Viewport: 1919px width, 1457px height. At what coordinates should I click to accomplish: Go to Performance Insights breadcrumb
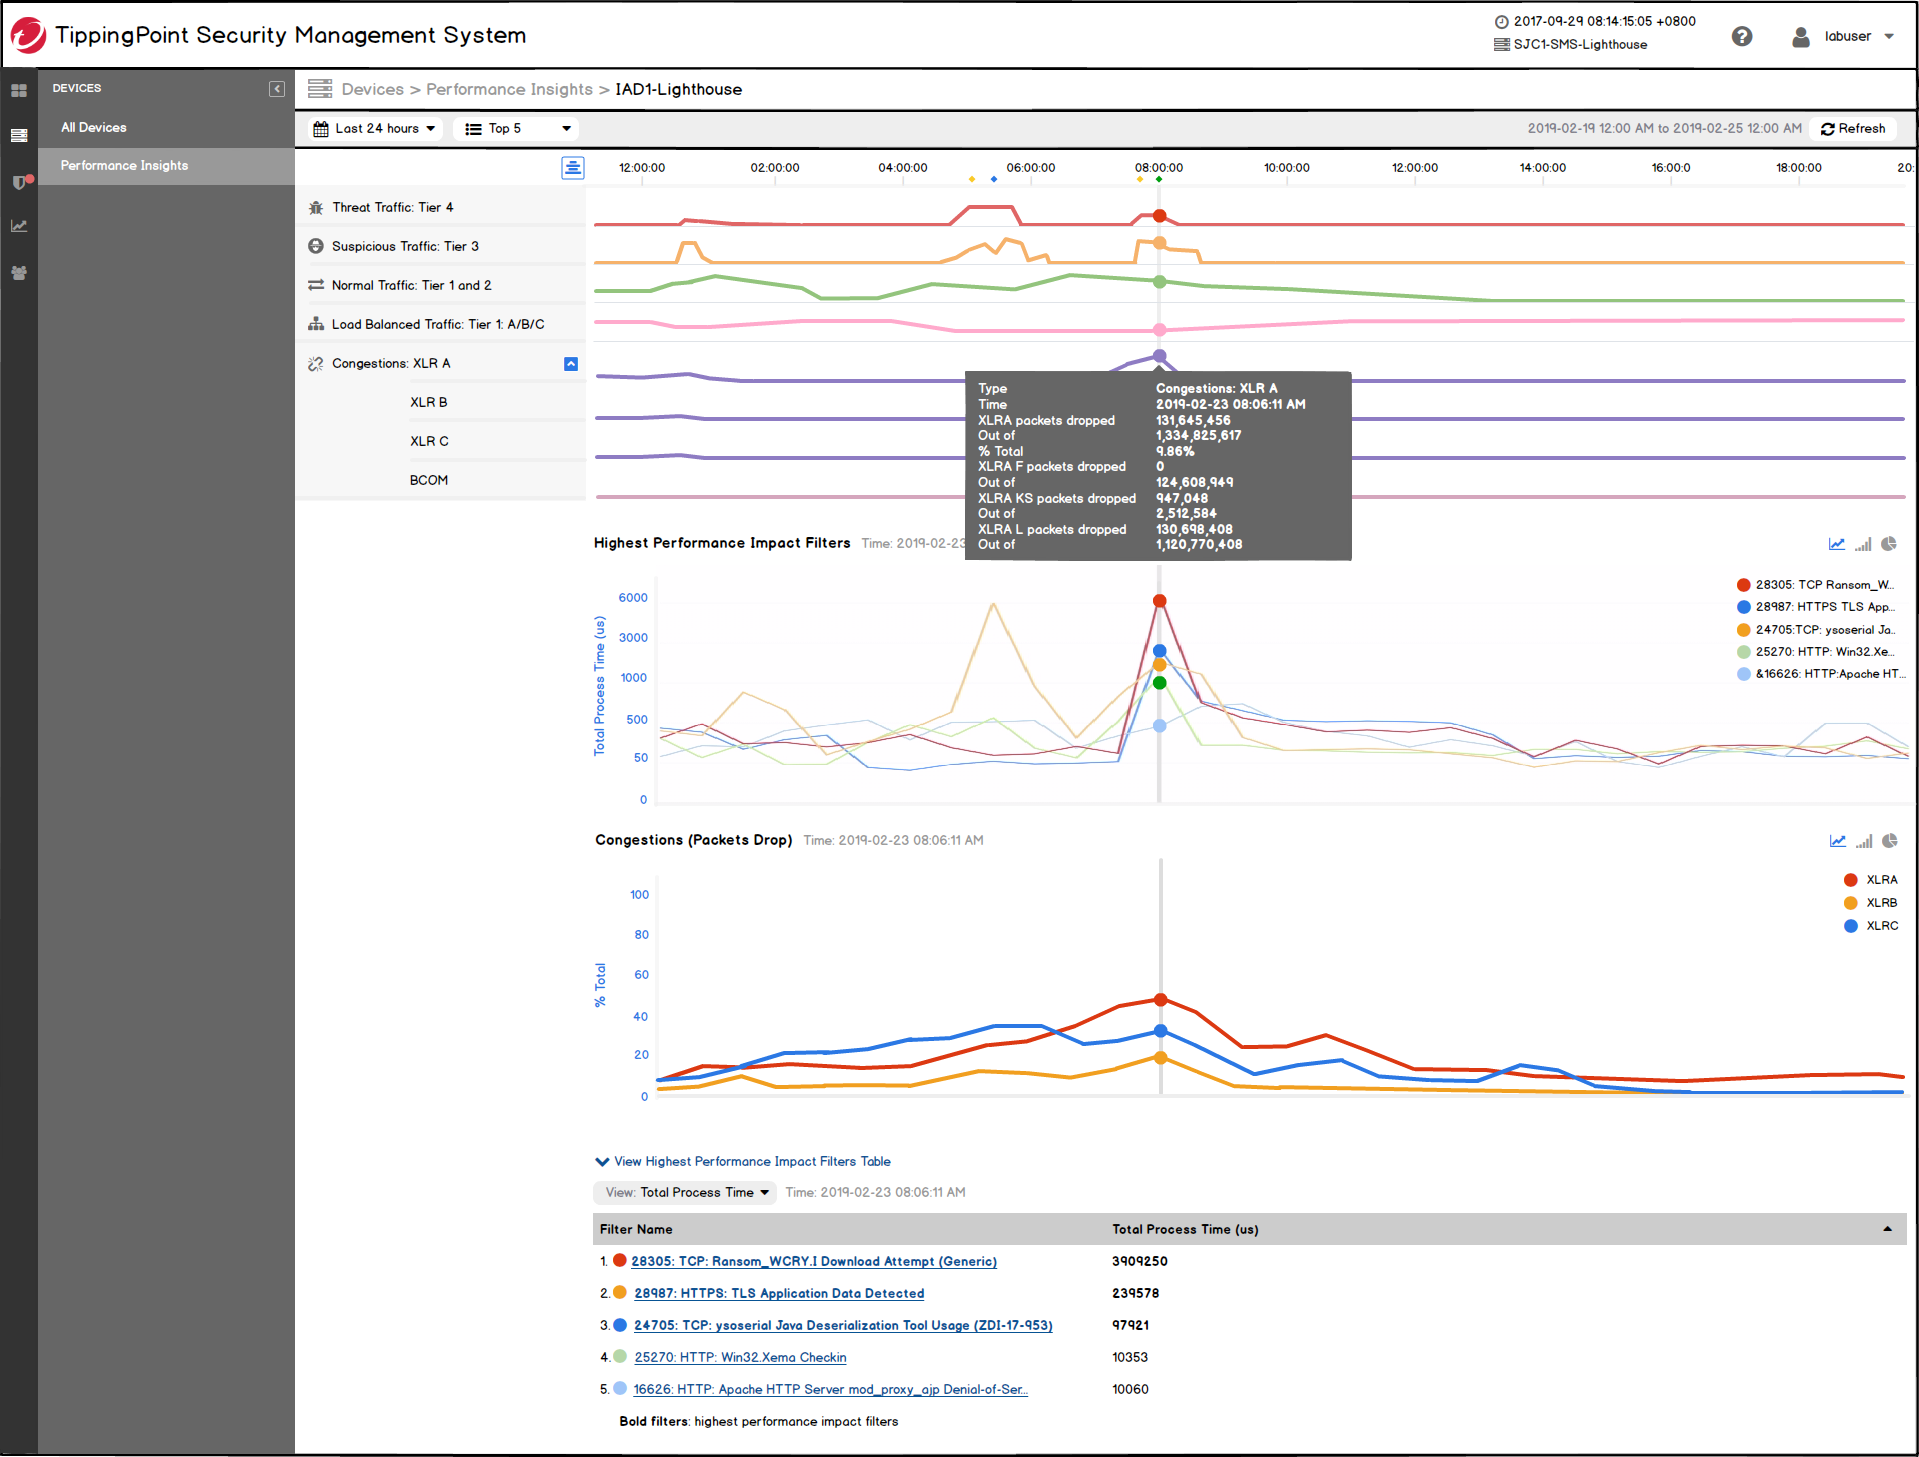coord(509,90)
